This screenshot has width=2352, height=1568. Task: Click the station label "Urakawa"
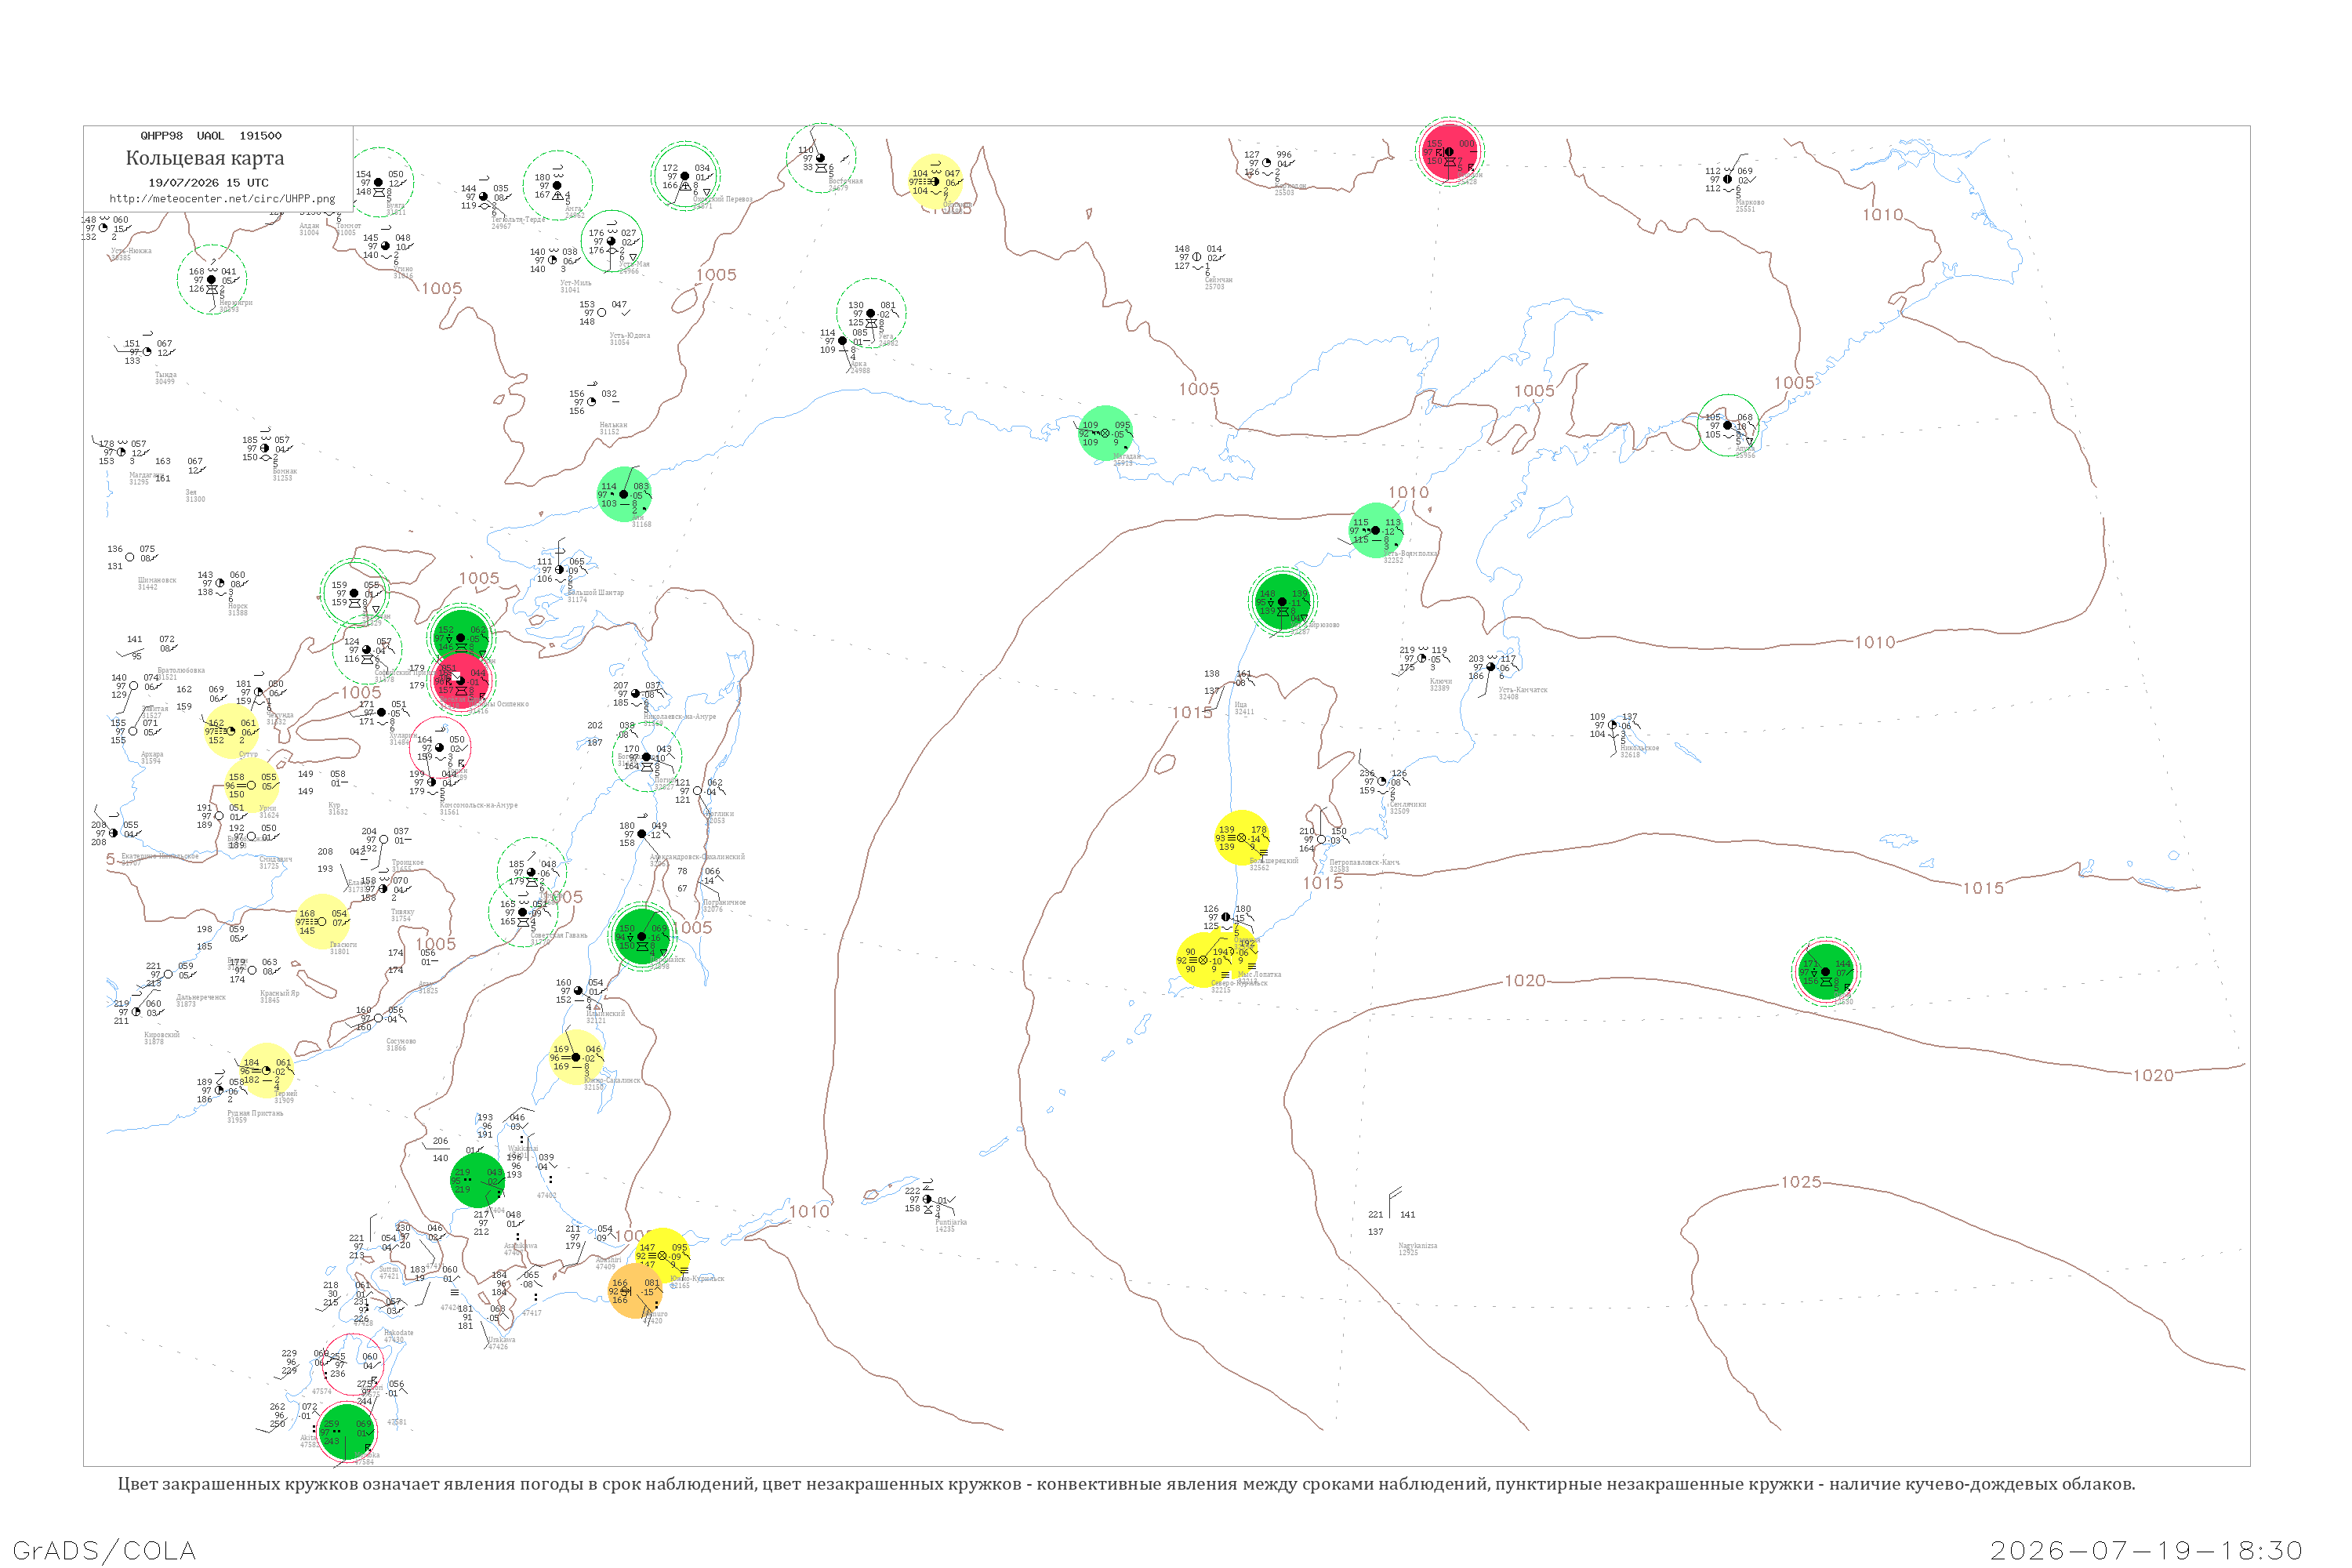501,1340
